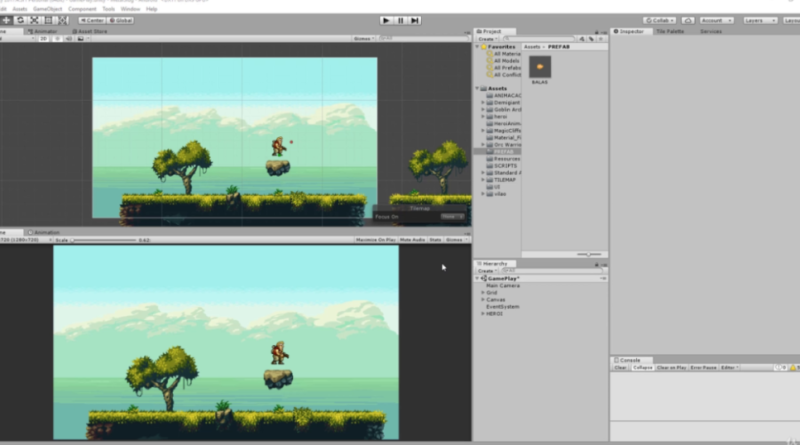Click the Scene view search field

click(423, 39)
